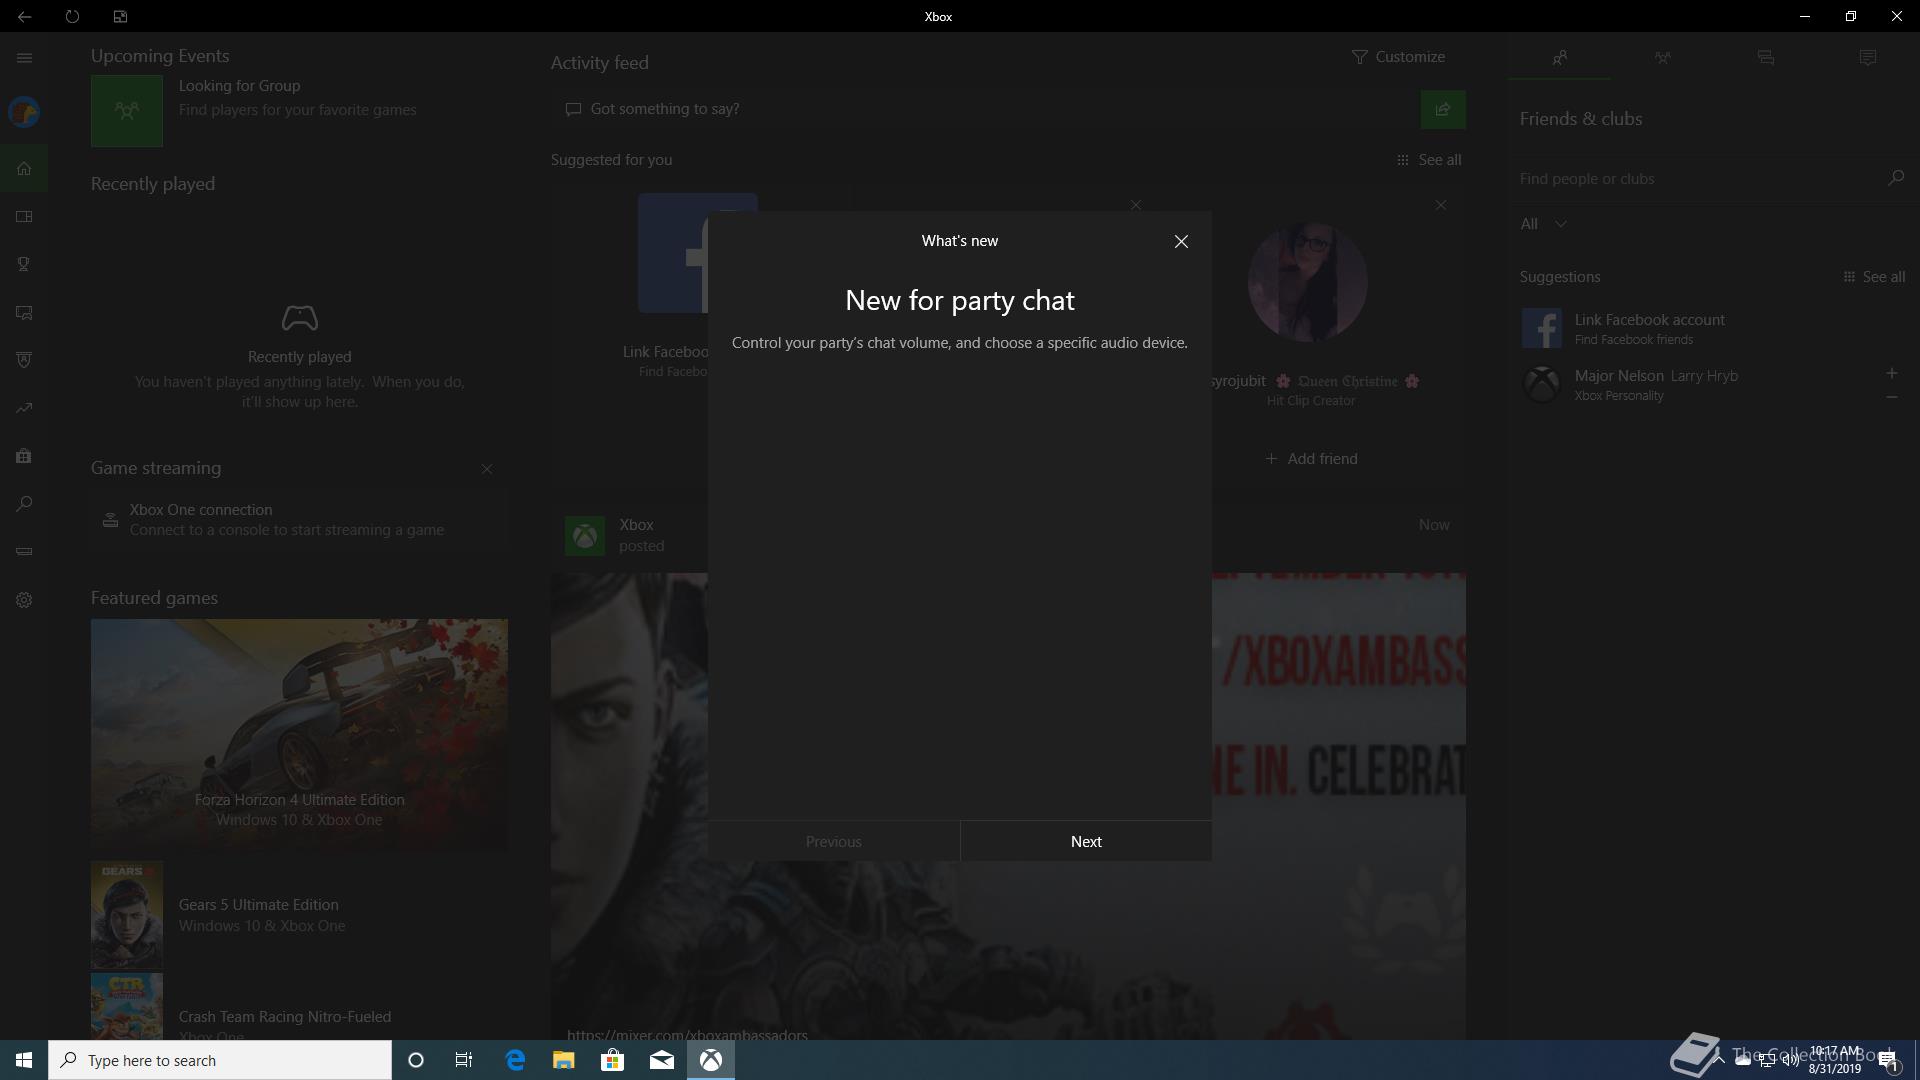Open Action Center notifications icon
The width and height of the screenshot is (1920, 1080).
click(x=1888, y=1061)
